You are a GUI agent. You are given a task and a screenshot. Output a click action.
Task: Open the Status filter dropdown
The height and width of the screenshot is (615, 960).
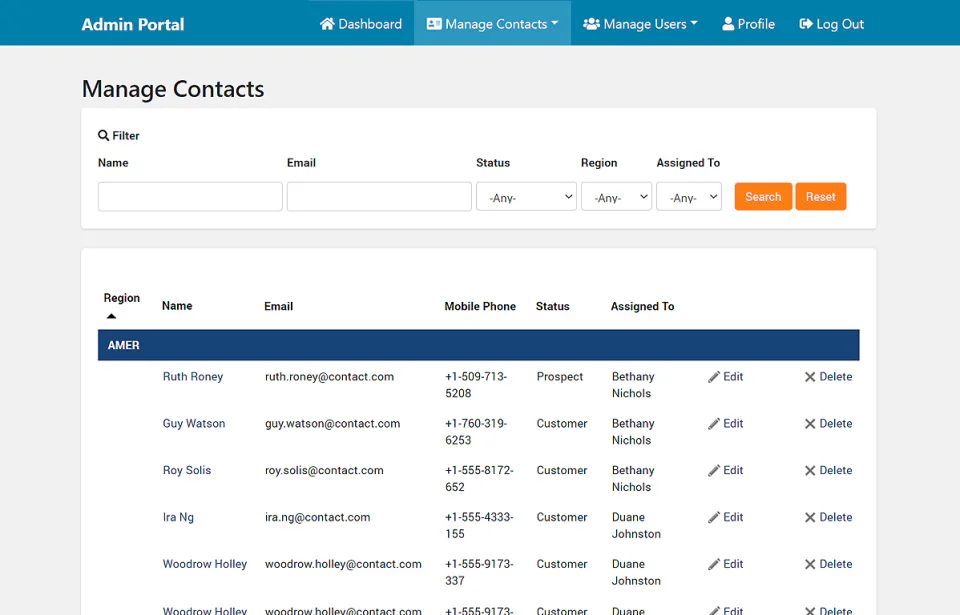tap(526, 197)
